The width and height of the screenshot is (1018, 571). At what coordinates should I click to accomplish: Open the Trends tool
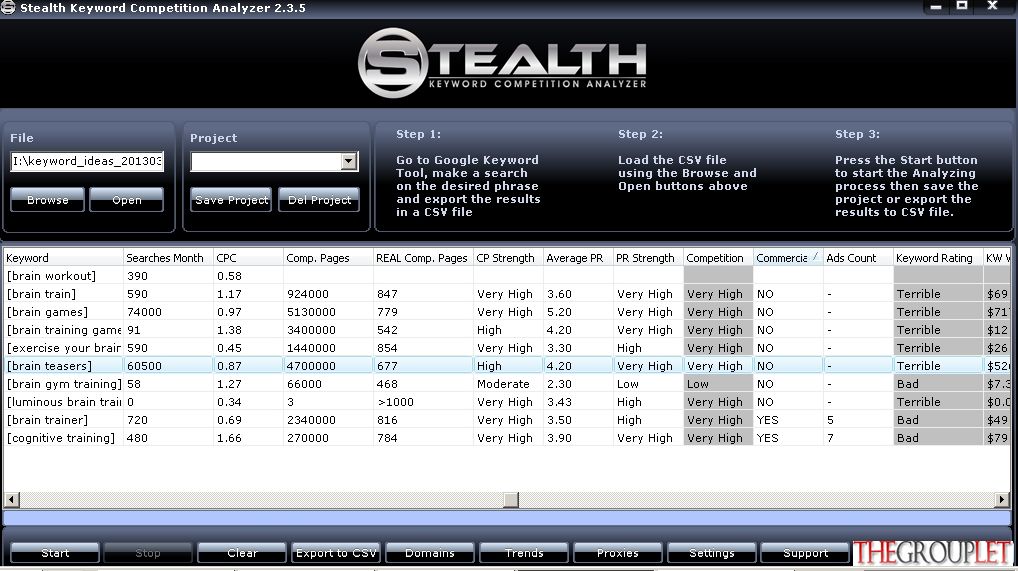(524, 553)
